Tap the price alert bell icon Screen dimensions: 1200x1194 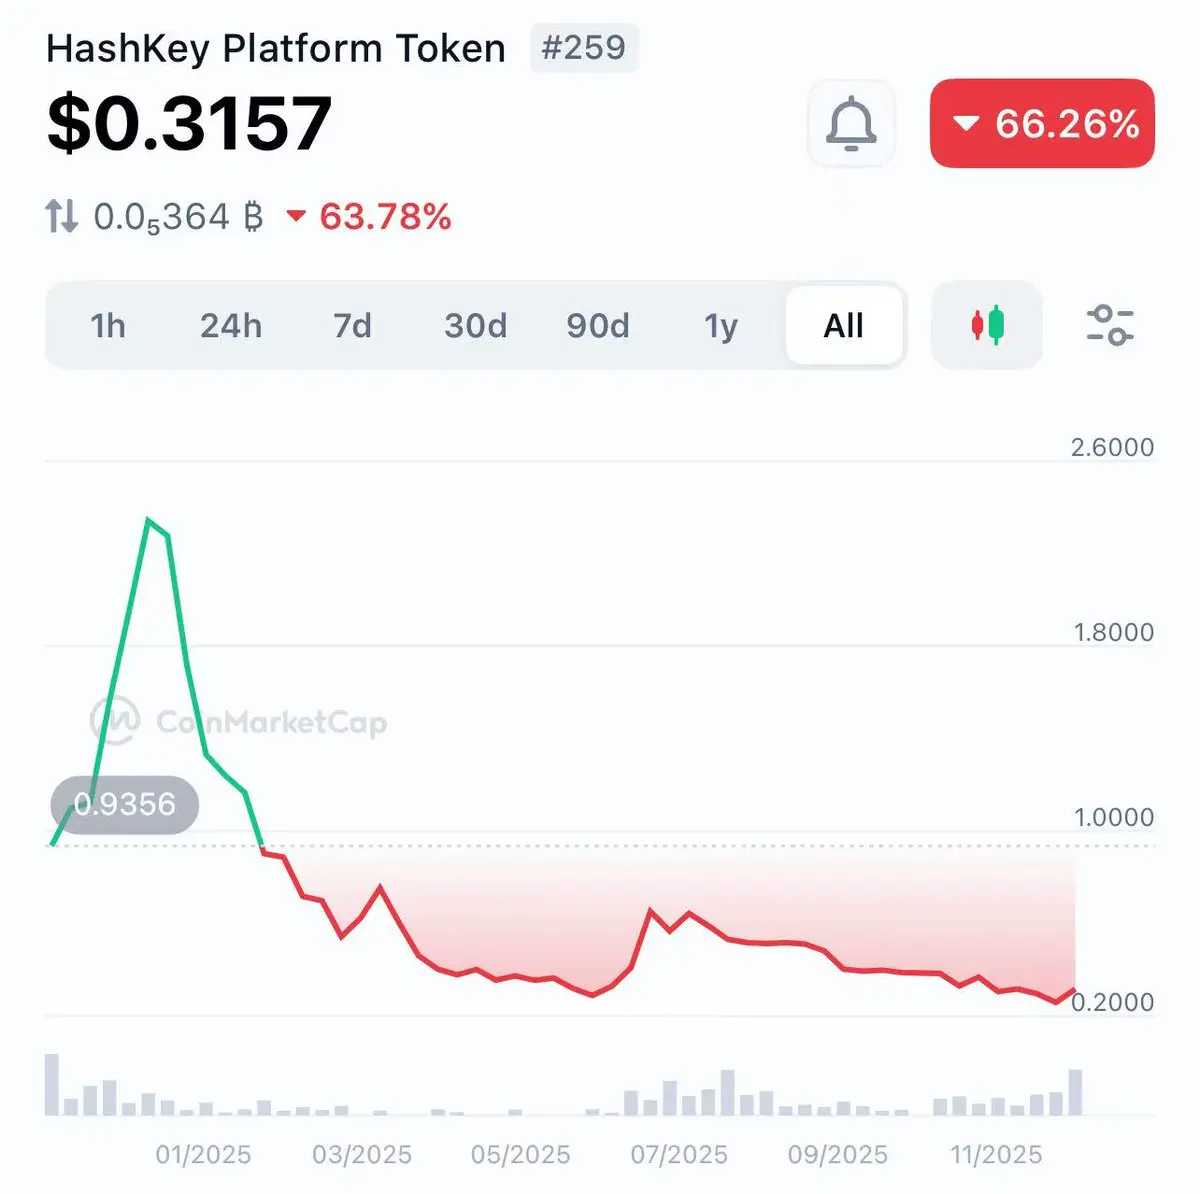pyautogui.click(x=851, y=124)
